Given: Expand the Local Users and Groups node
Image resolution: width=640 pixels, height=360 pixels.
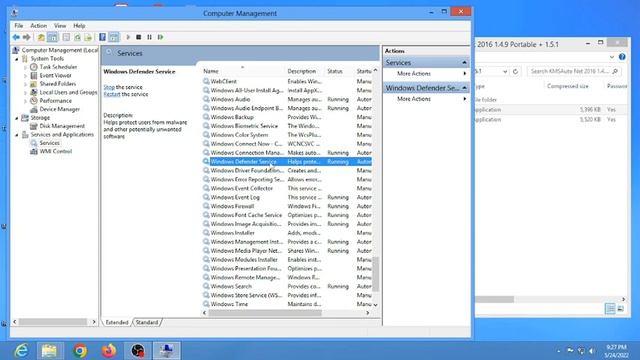Looking at the screenshot, I should [x=25, y=93].
